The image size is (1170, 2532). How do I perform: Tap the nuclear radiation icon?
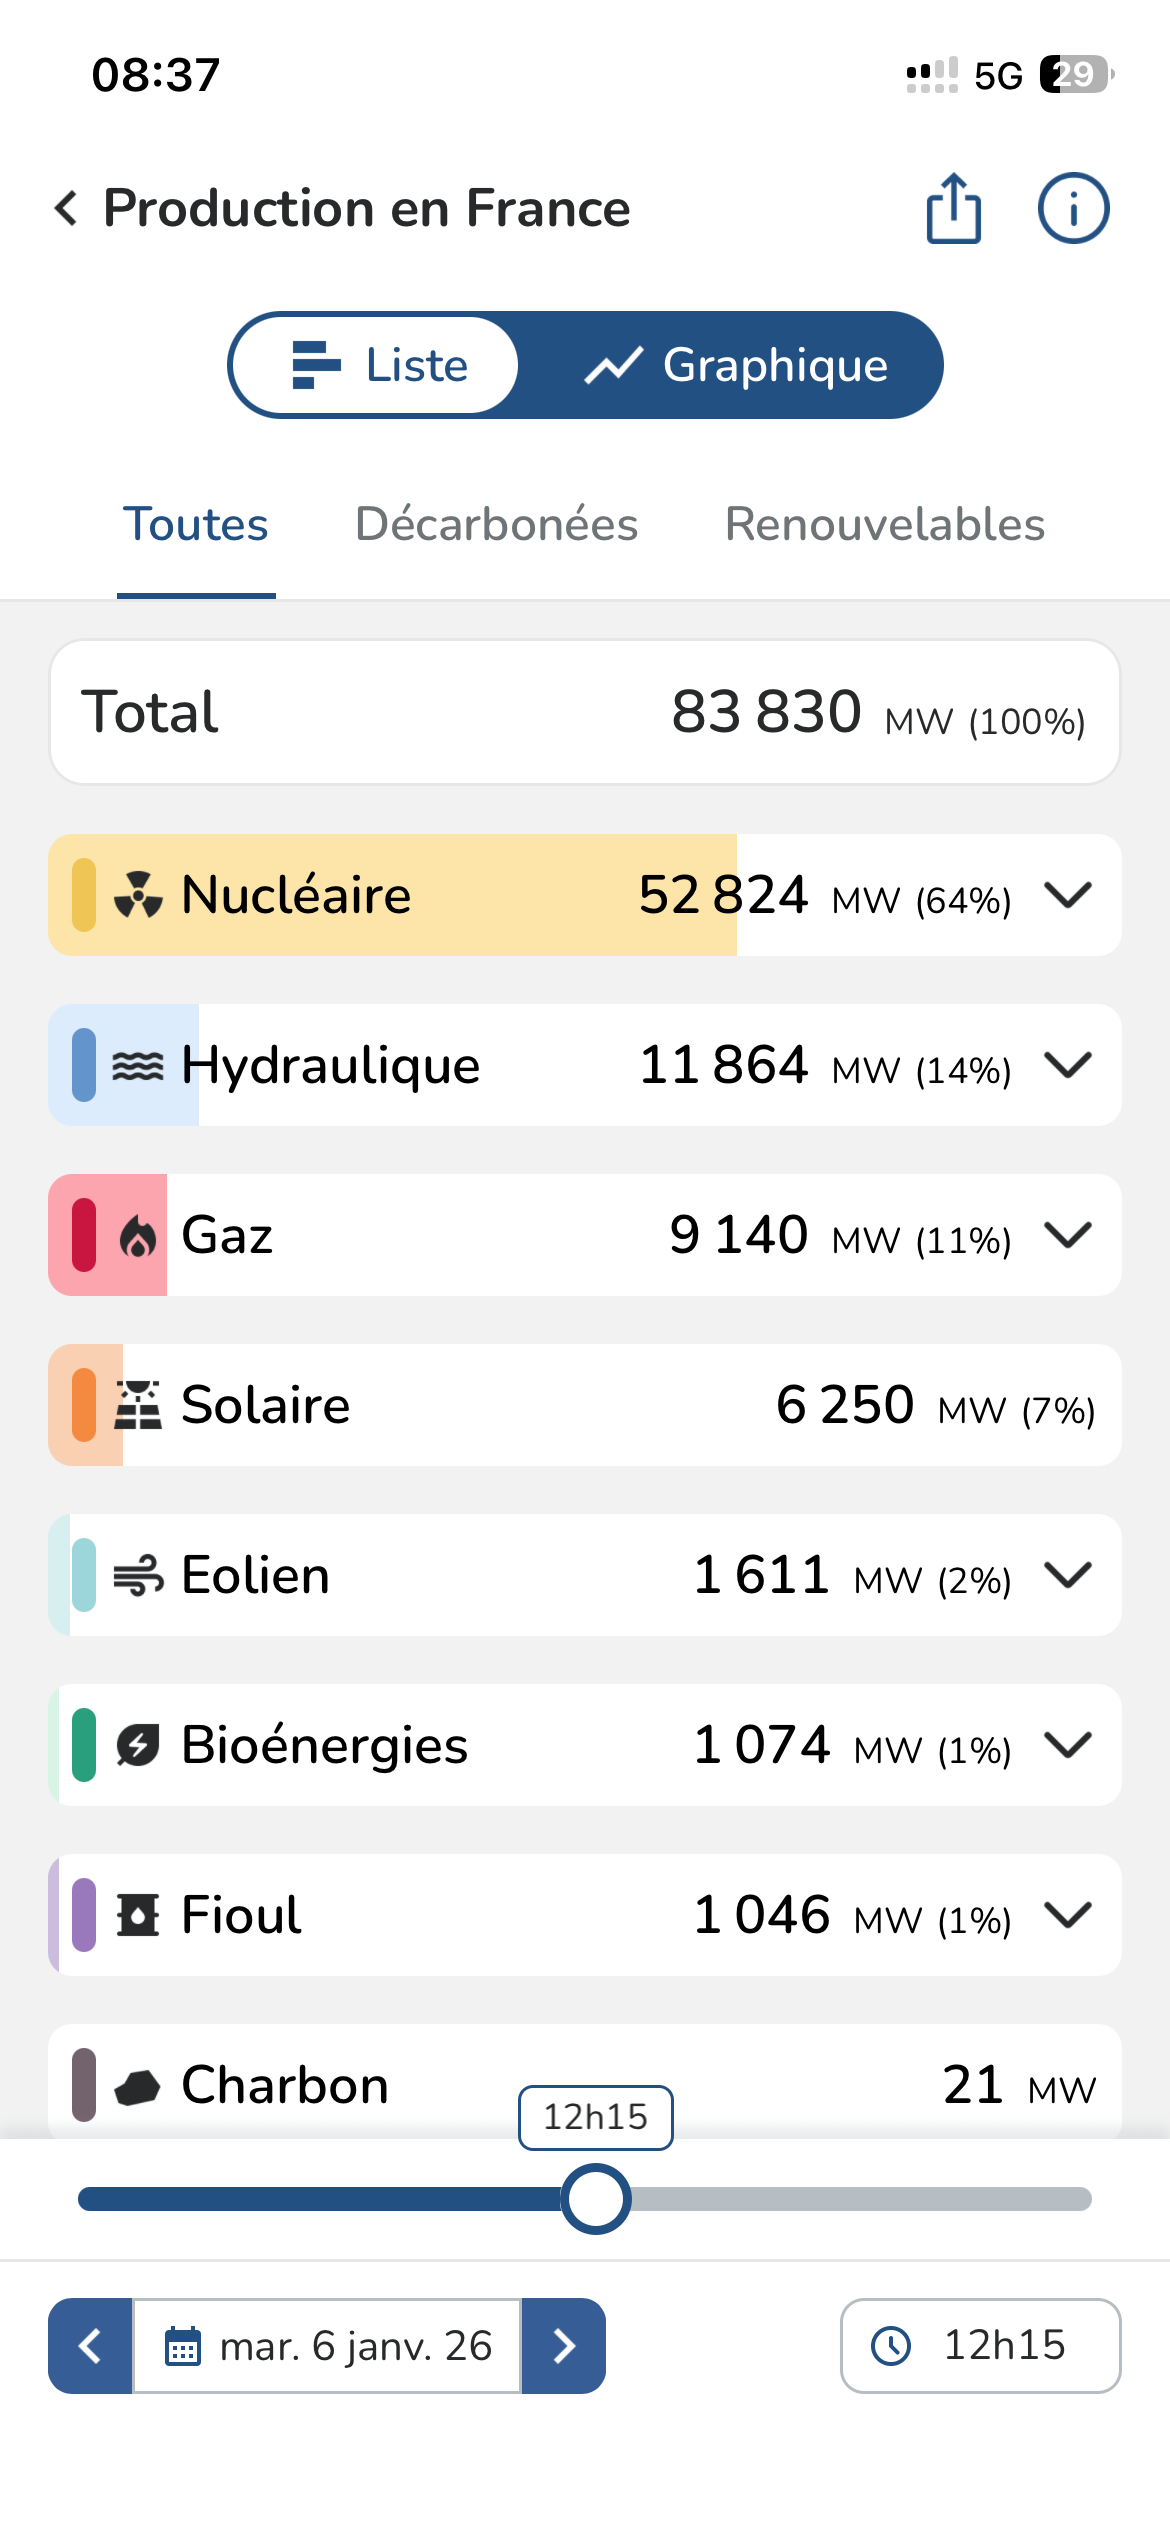pos(138,894)
